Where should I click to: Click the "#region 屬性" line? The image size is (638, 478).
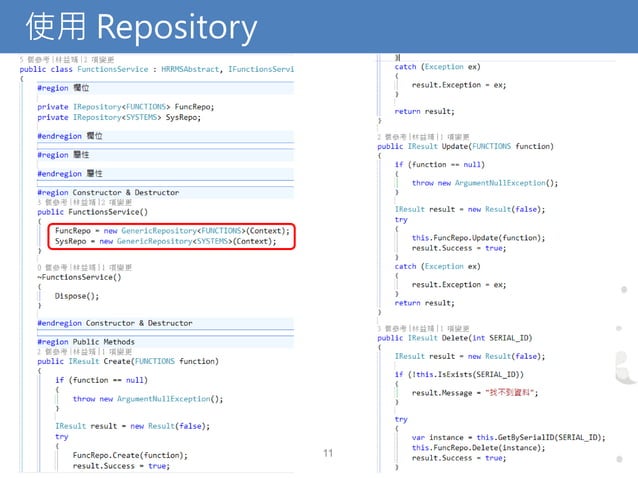63,155
